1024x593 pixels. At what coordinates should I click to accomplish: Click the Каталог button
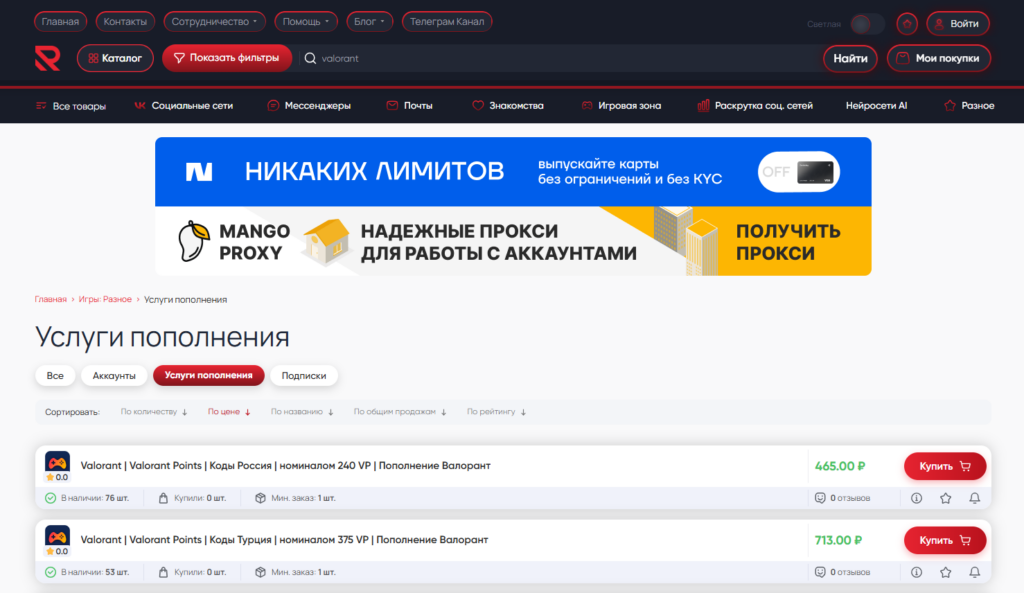115,58
